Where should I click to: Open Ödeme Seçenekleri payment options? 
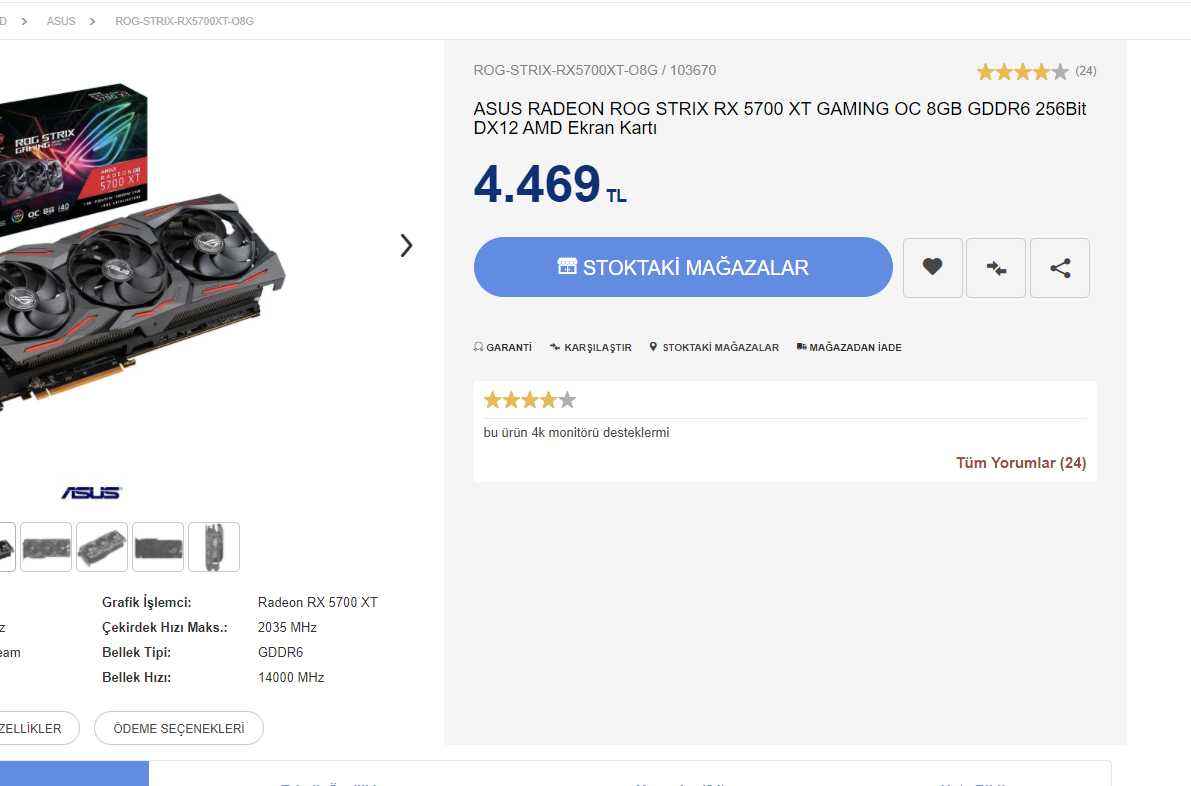click(179, 728)
